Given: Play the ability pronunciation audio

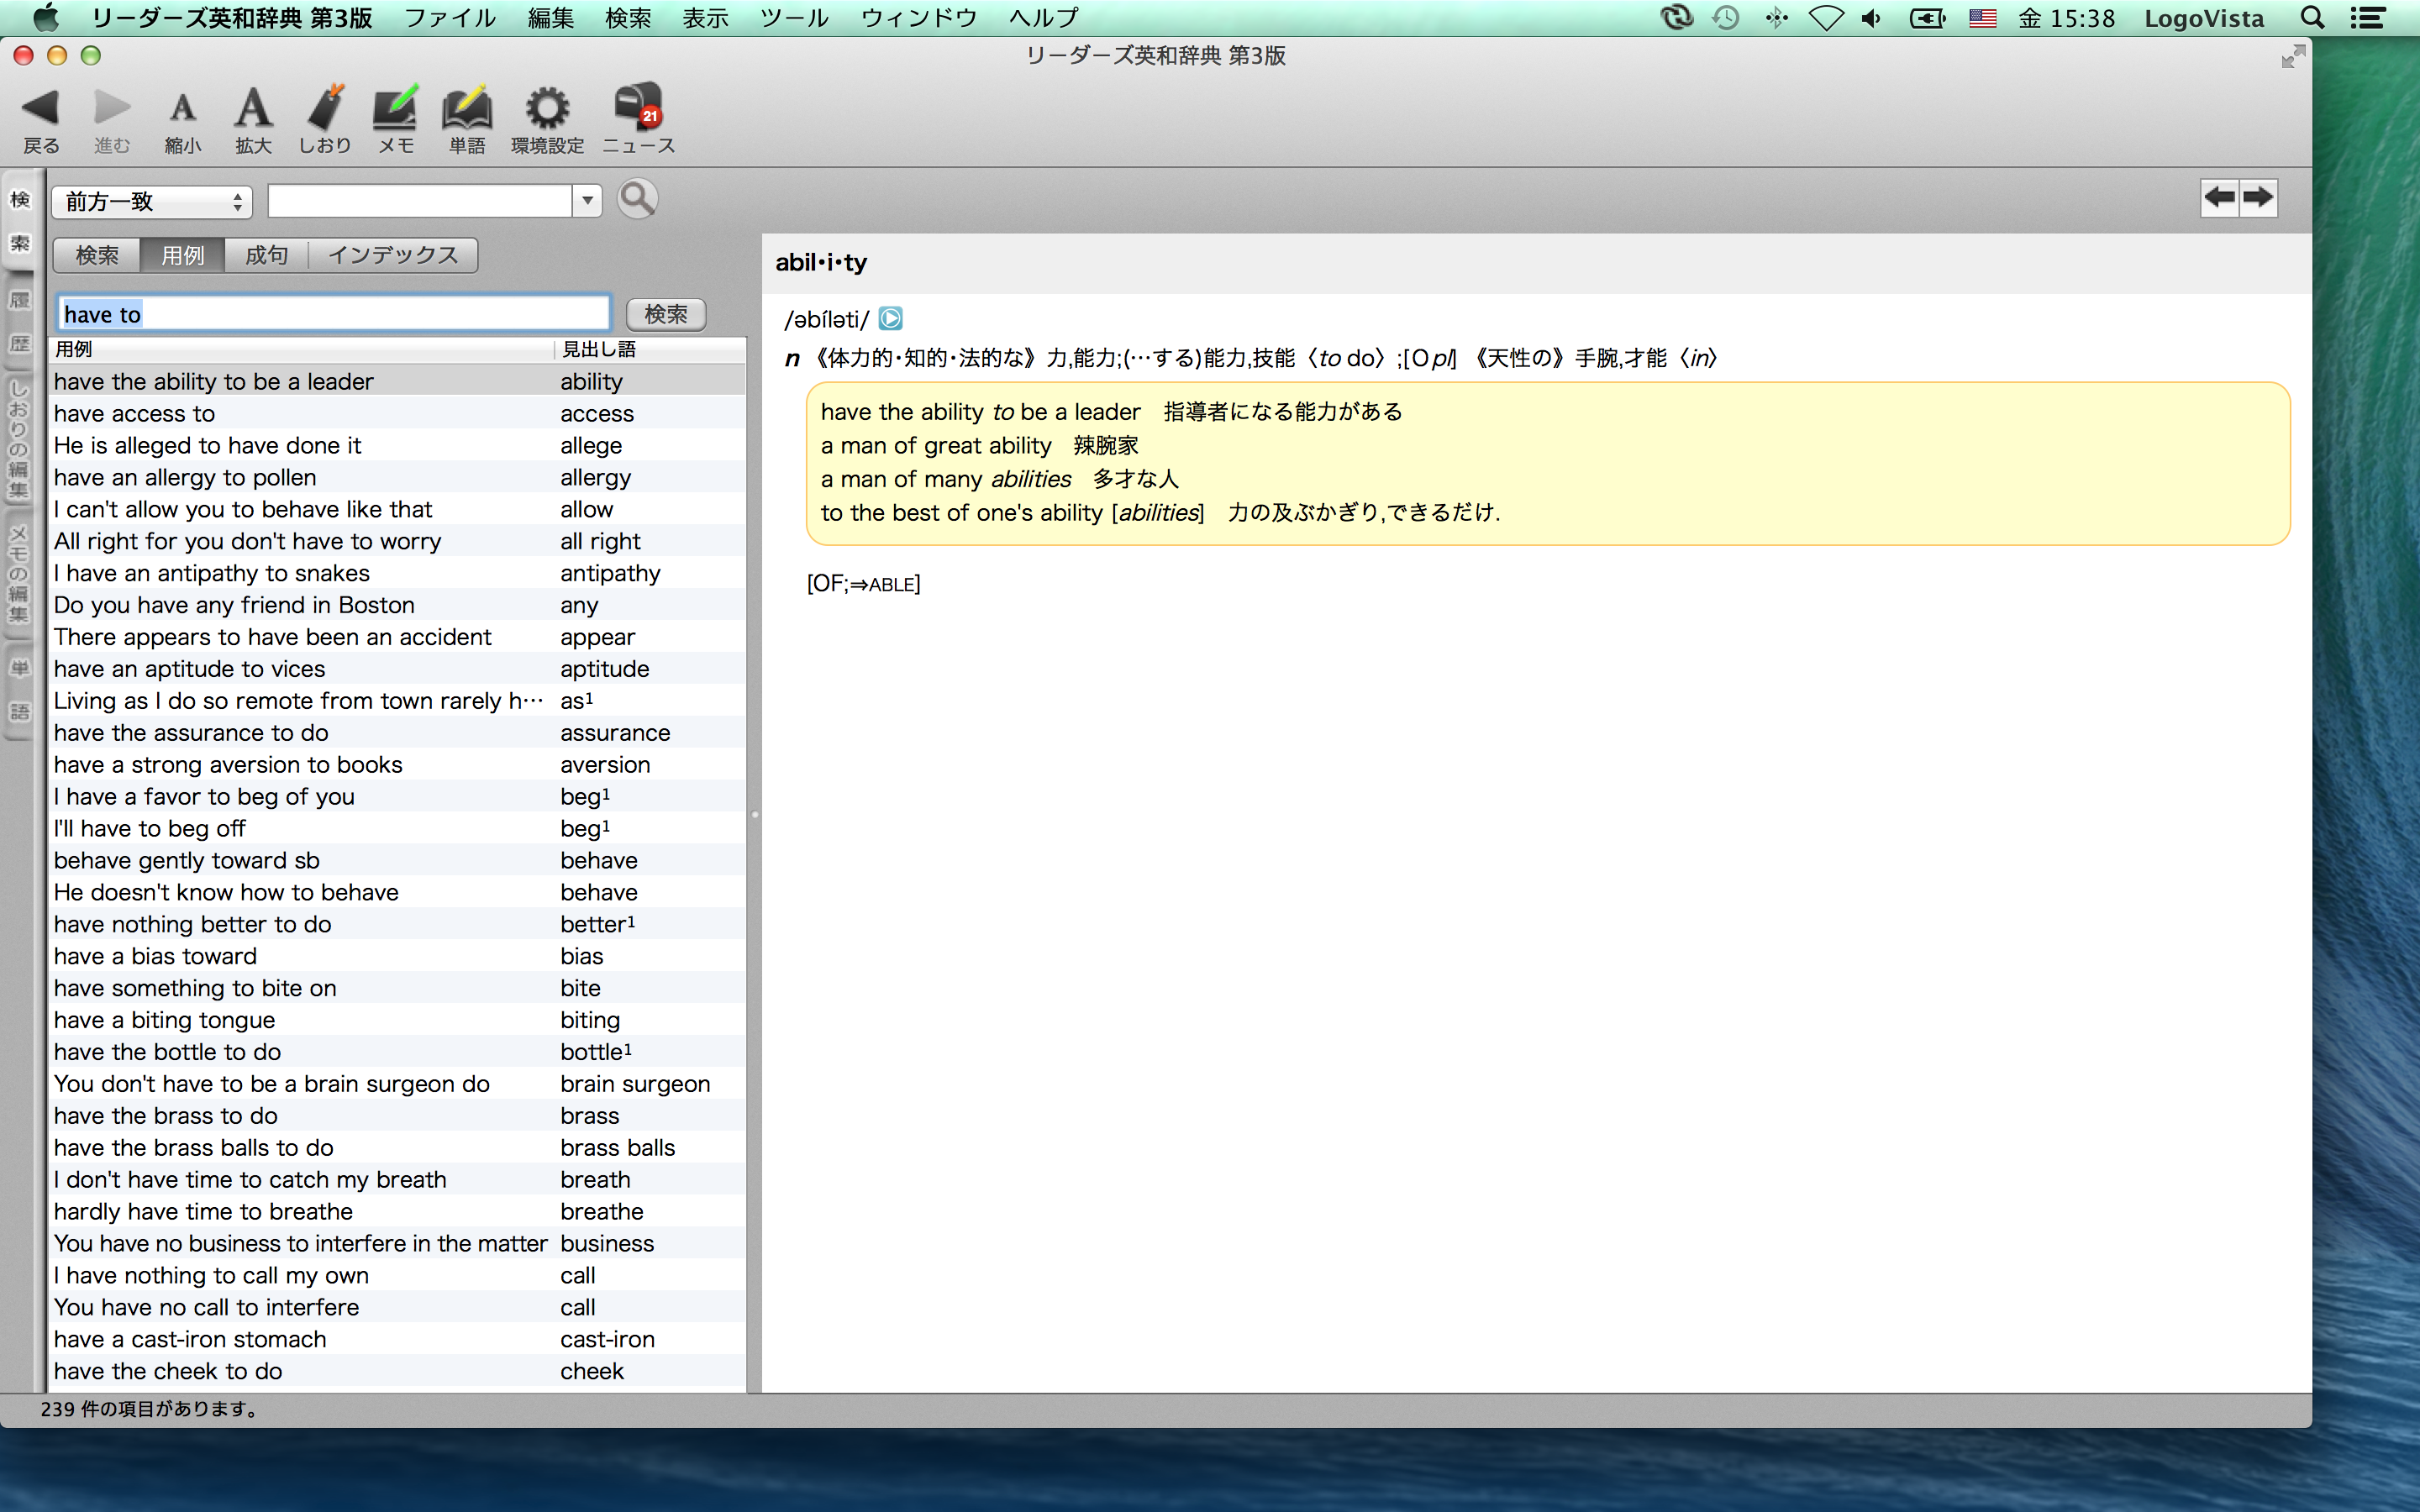Looking at the screenshot, I should [890, 319].
